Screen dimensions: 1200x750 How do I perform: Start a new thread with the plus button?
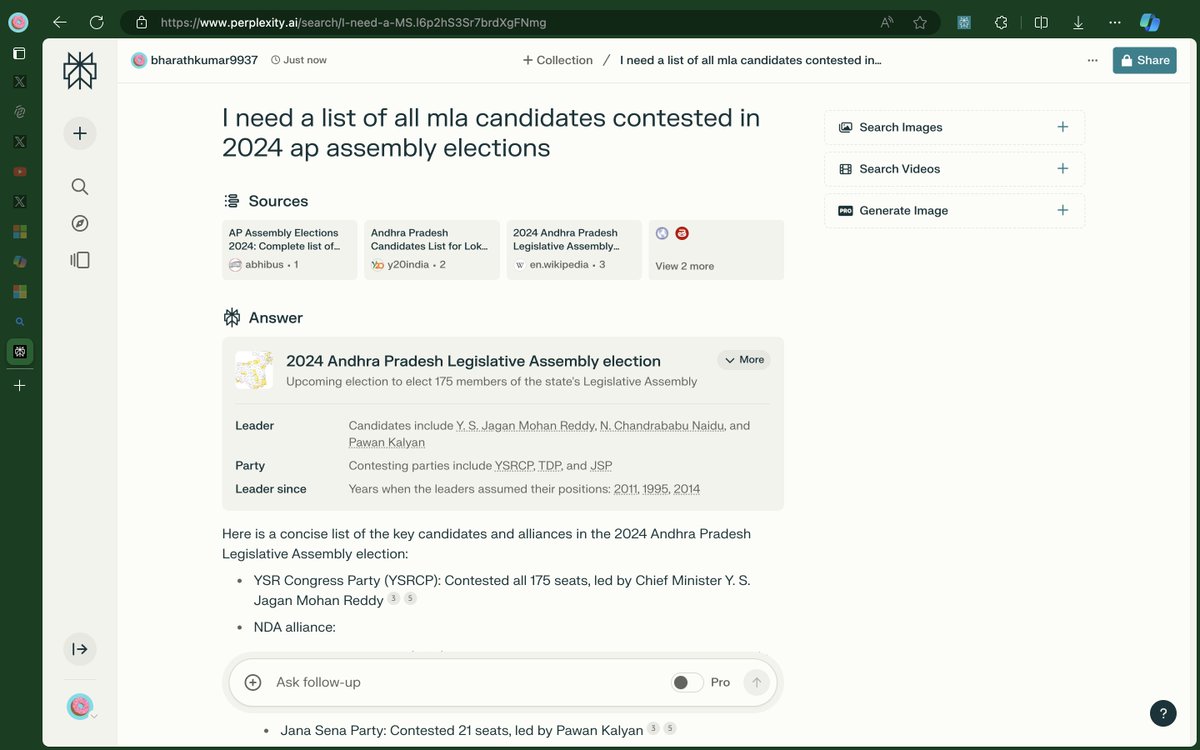pyautogui.click(x=80, y=133)
